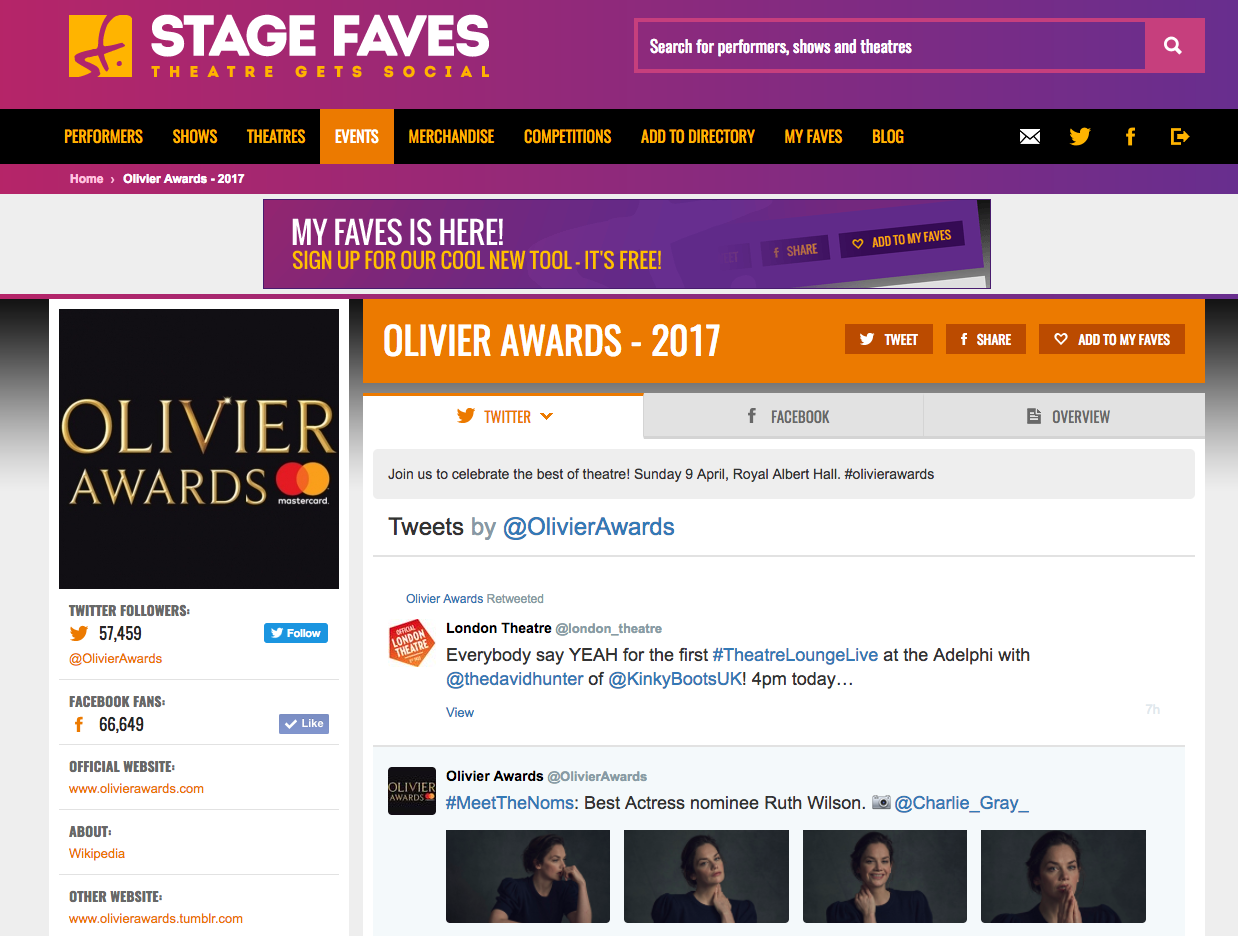Screen dimensions: 1238x936
Task: Open the Twitter bird icon in navbar
Action: [x=1080, y=137]
